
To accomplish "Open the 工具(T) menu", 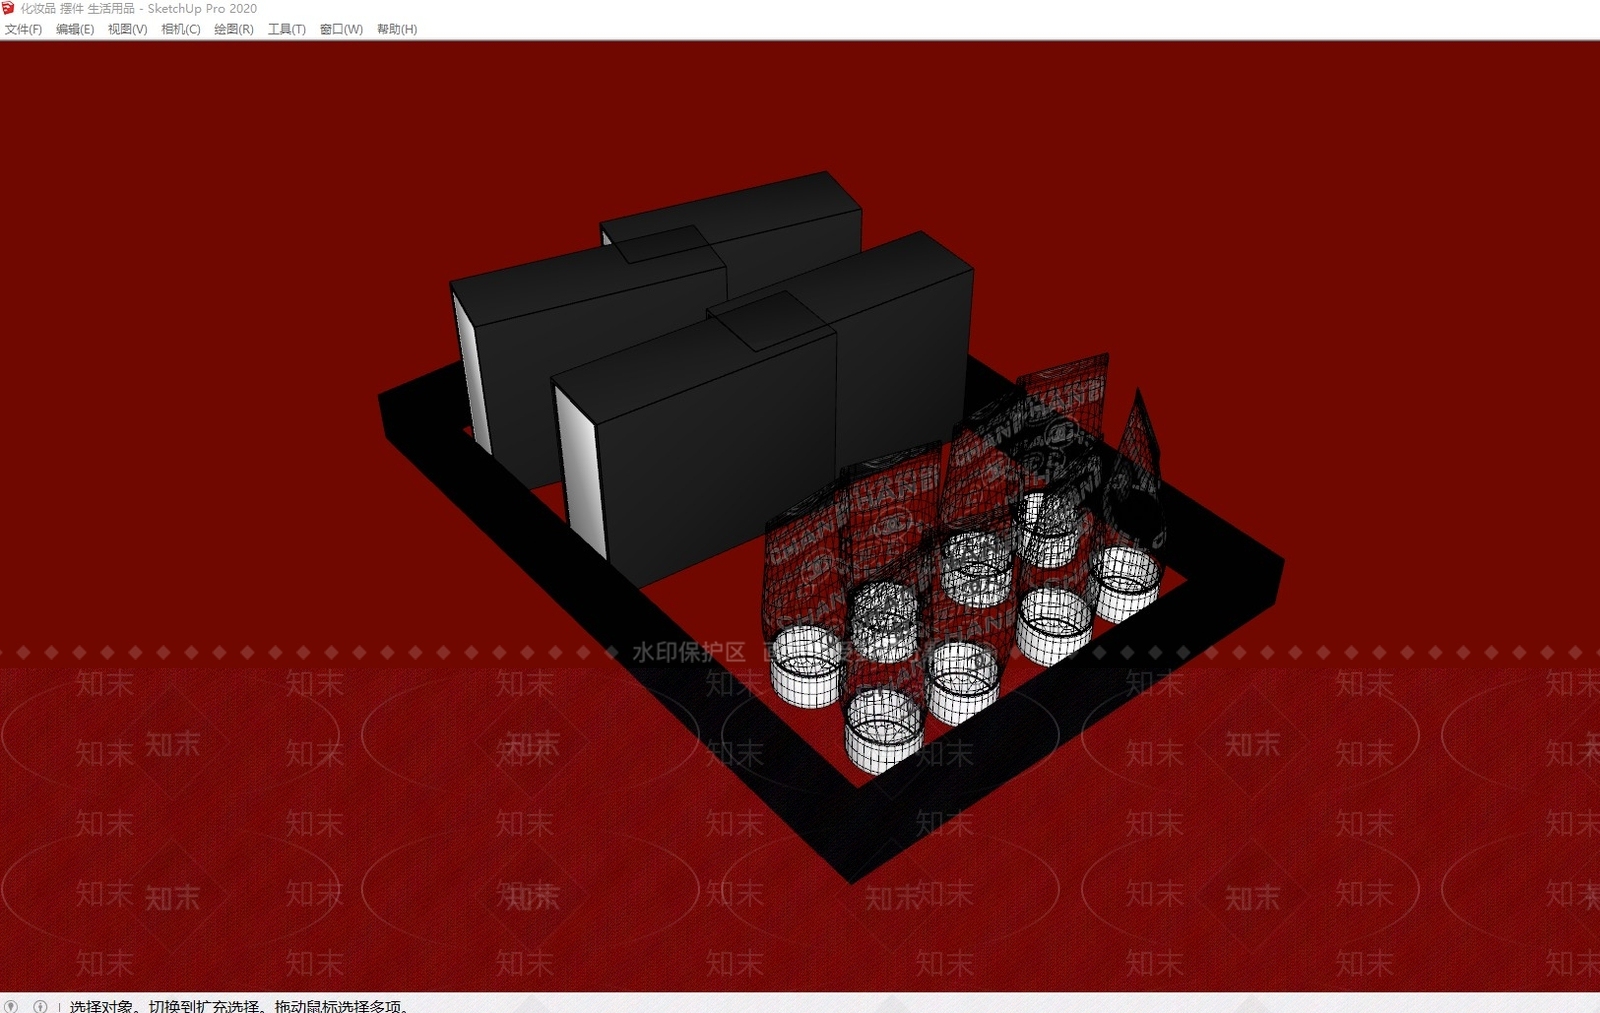I will 286,29.
